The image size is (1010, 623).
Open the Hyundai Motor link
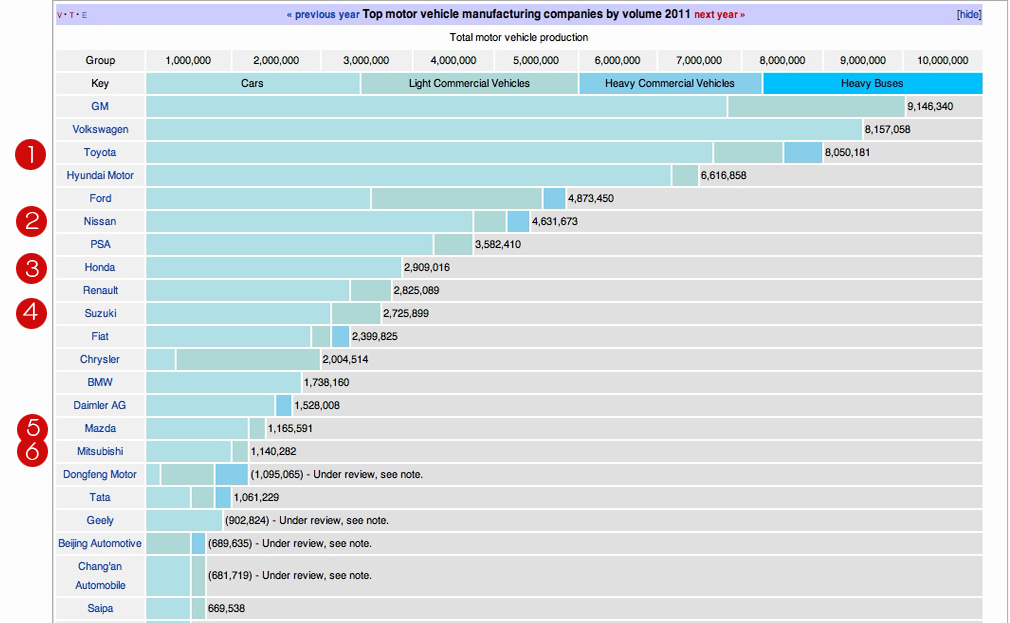[x=100, y=175]
